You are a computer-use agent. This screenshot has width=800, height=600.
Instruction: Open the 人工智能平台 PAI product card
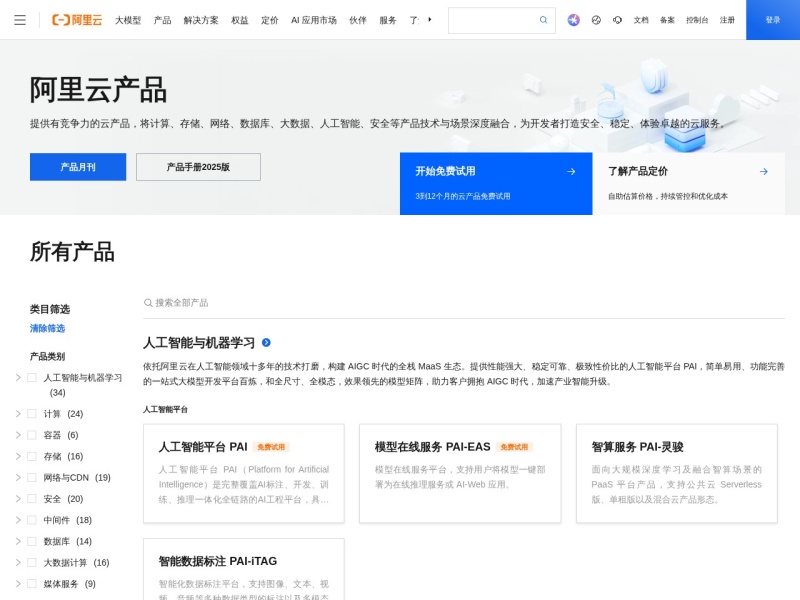click(x=244, y=473)
